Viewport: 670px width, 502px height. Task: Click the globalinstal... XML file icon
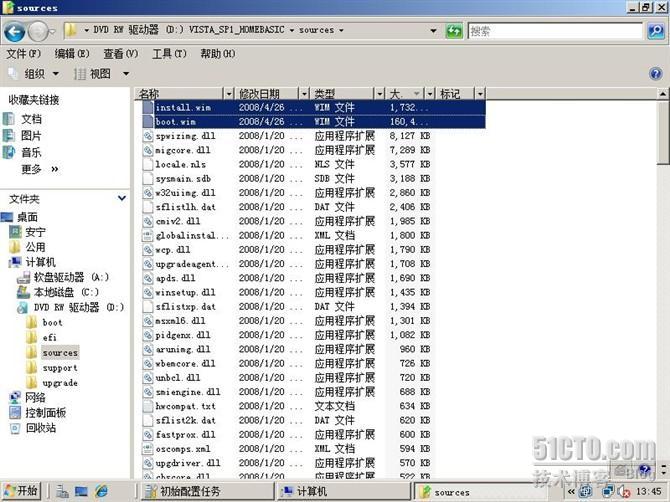coord(147,235)
